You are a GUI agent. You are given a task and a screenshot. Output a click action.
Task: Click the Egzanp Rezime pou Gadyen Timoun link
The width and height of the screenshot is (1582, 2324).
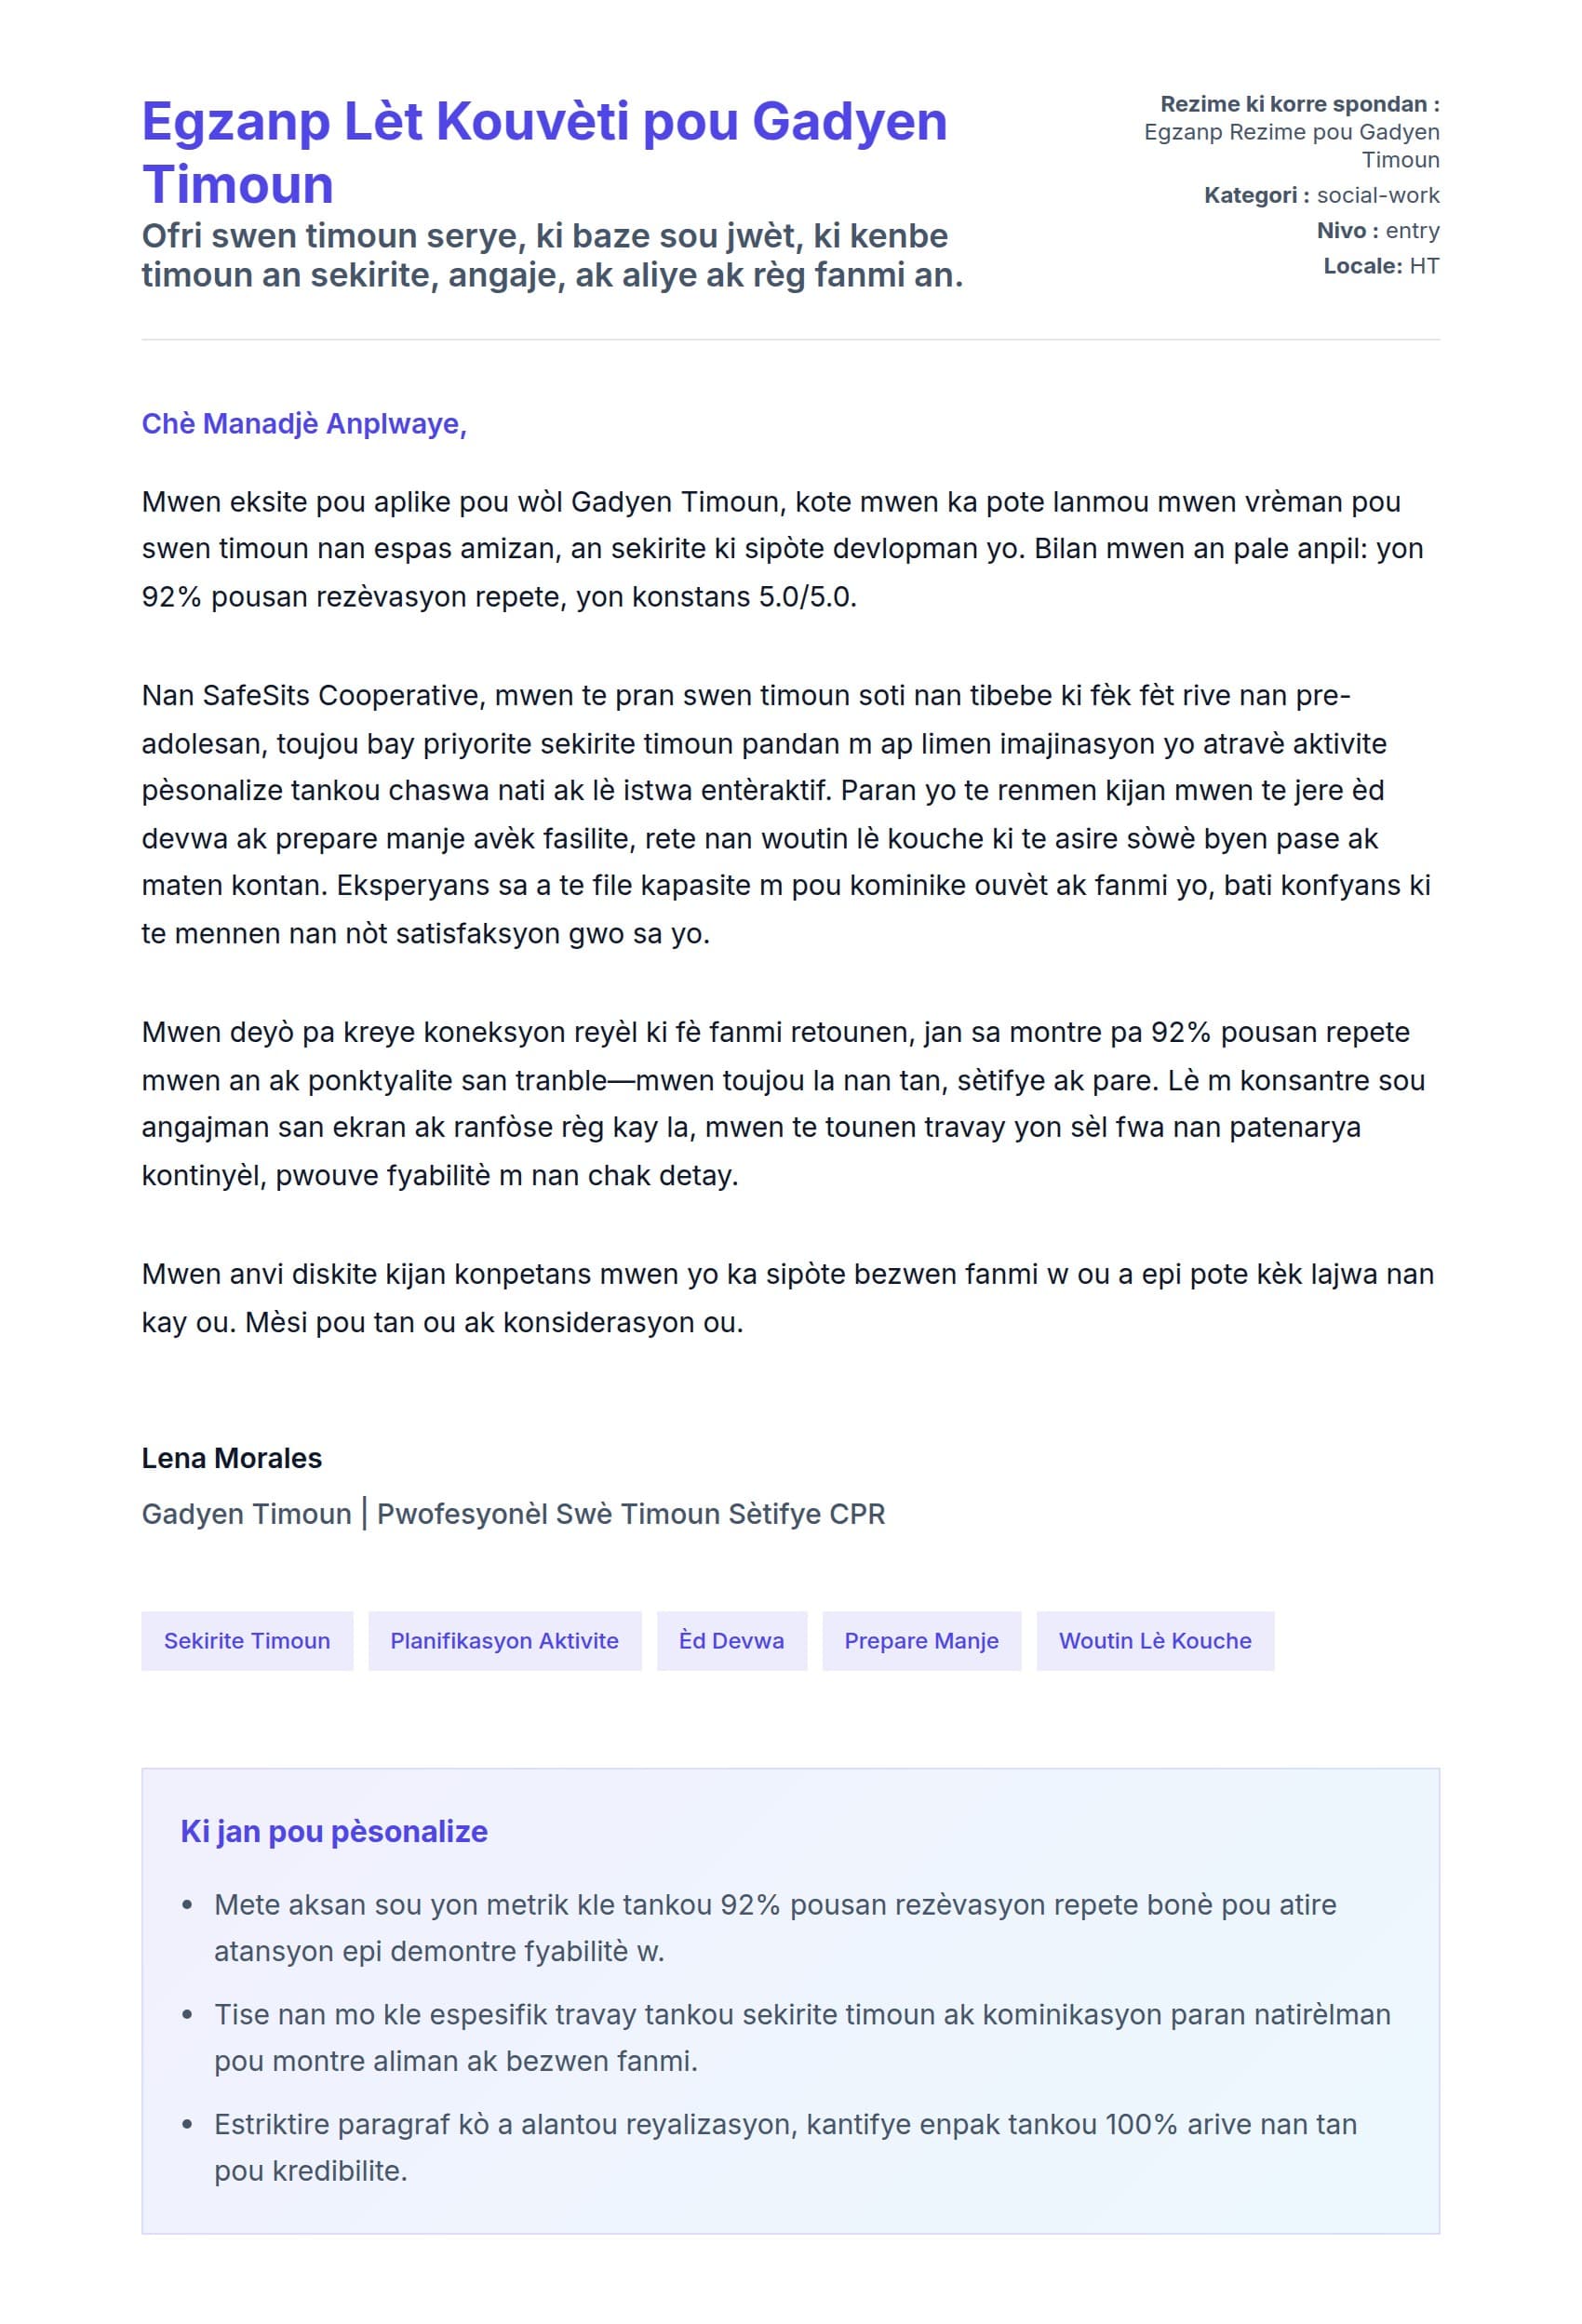1291,145
